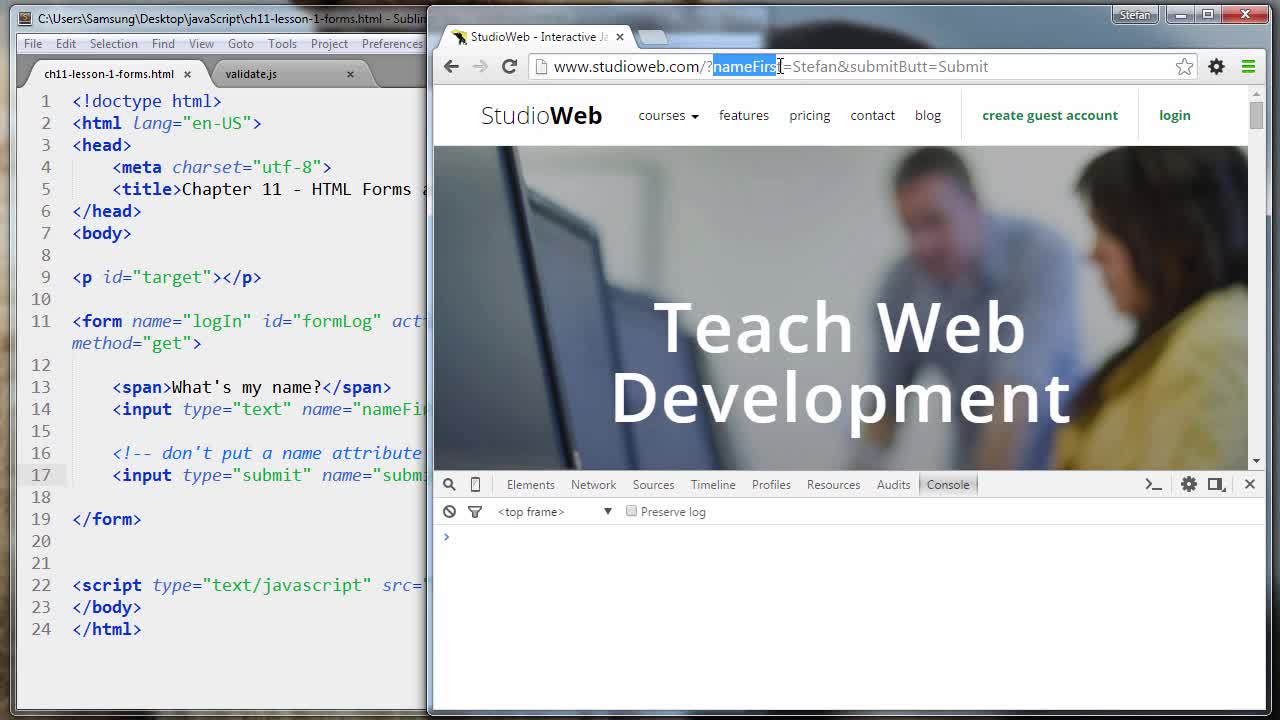
Task: Open the Selection menu in Sublime Text
Action: [113, 44]
